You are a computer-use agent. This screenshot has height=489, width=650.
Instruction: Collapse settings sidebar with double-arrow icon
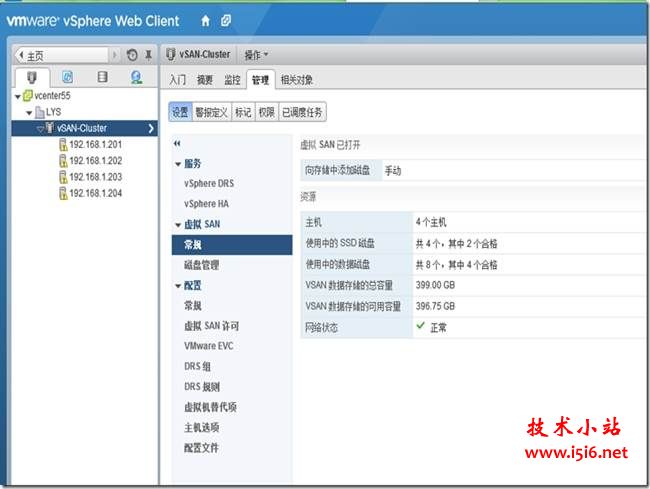pos(177,143)
